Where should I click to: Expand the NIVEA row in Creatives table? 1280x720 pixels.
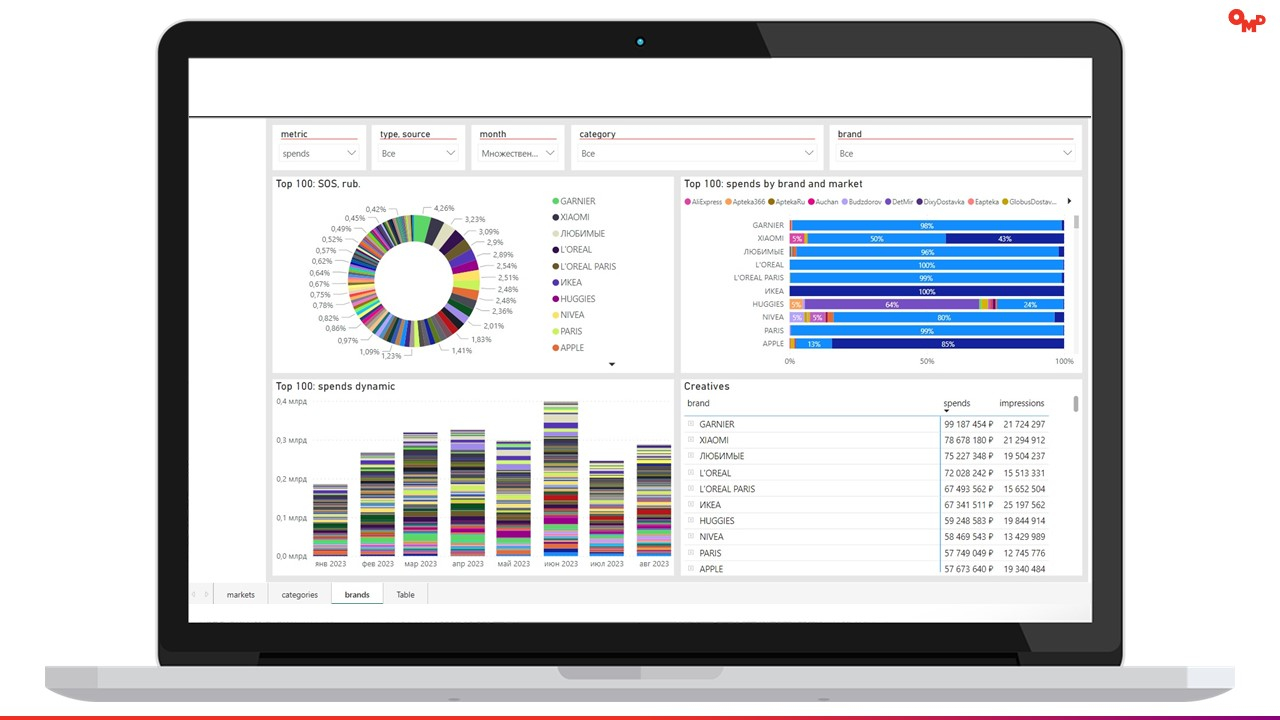[690, 537]
